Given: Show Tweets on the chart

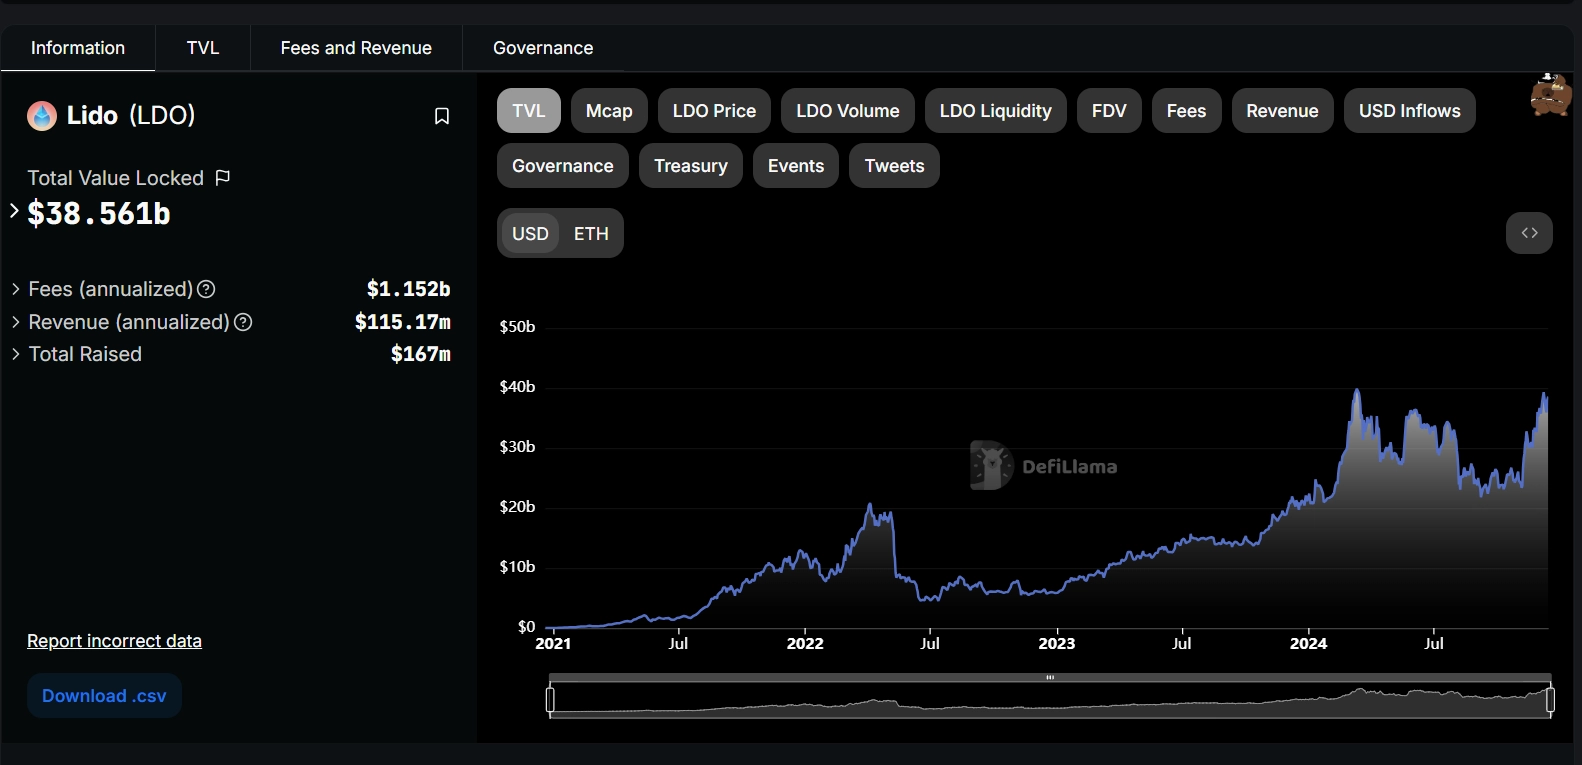Looking at the screenshot, I should [x=894, y=166].
